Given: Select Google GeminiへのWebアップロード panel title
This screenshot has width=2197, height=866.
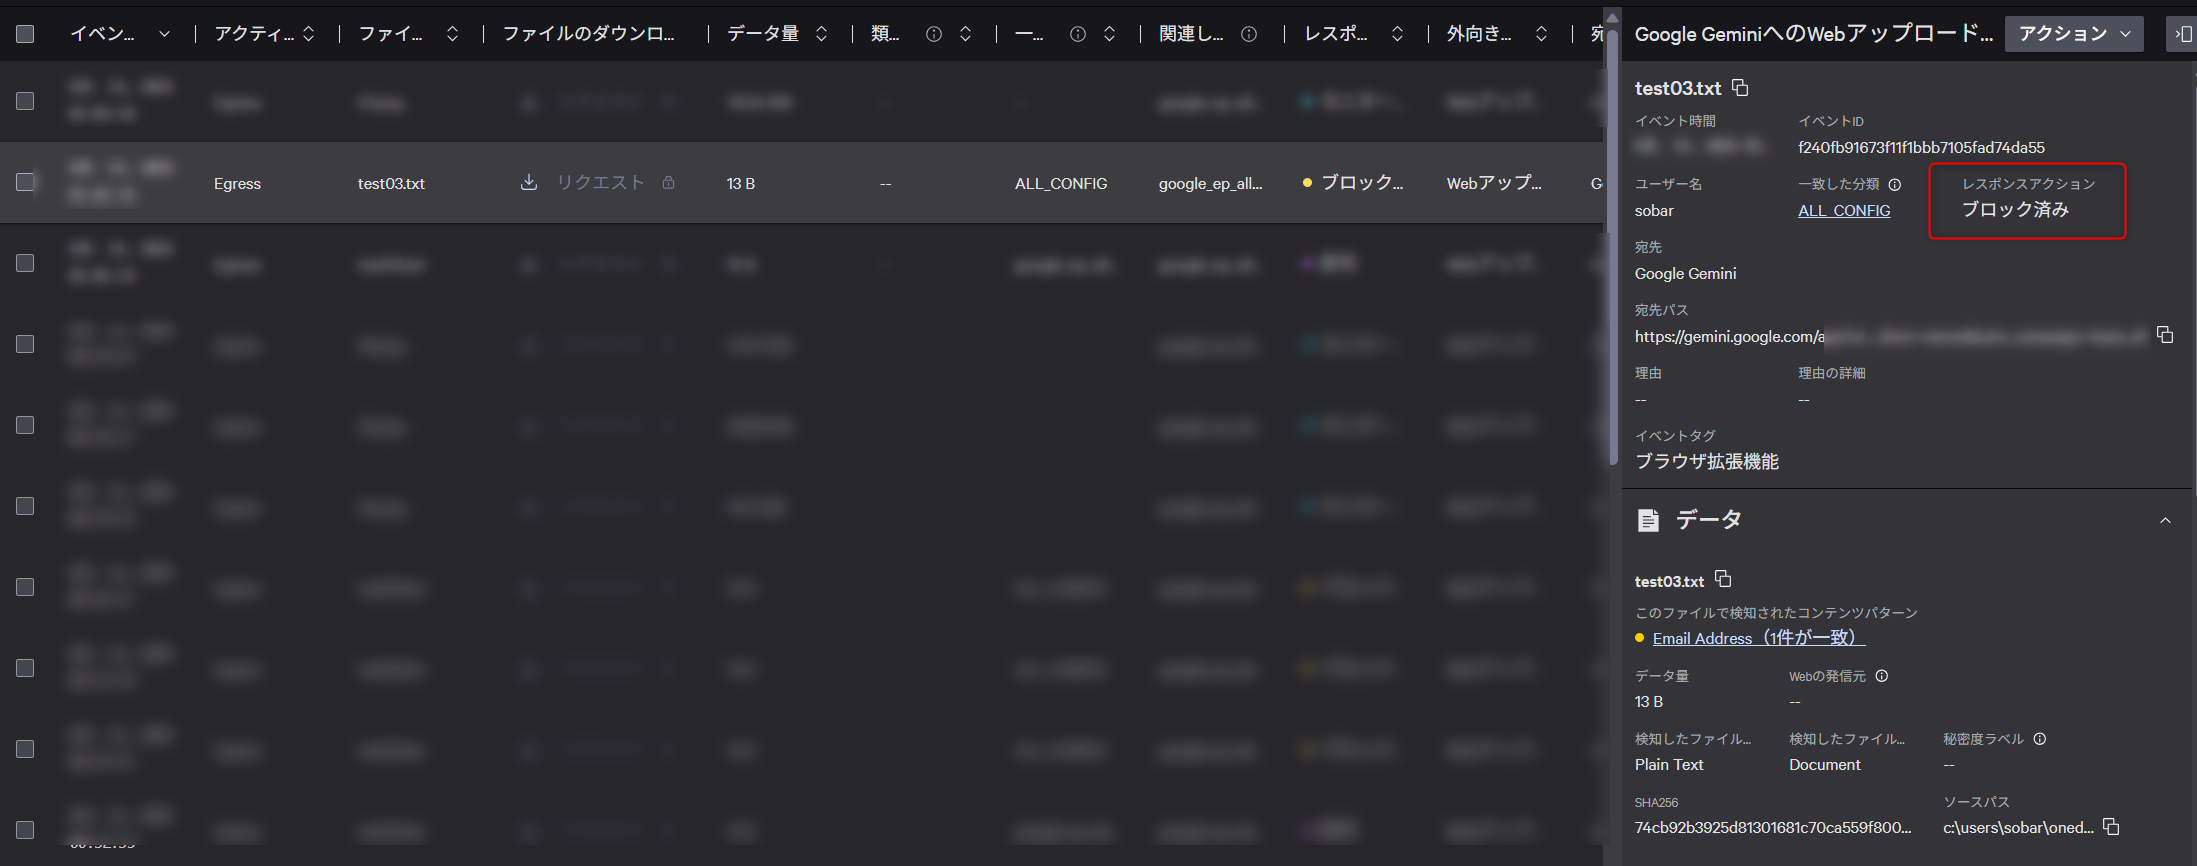Looking at the screenshot, I should point(1813,34).
